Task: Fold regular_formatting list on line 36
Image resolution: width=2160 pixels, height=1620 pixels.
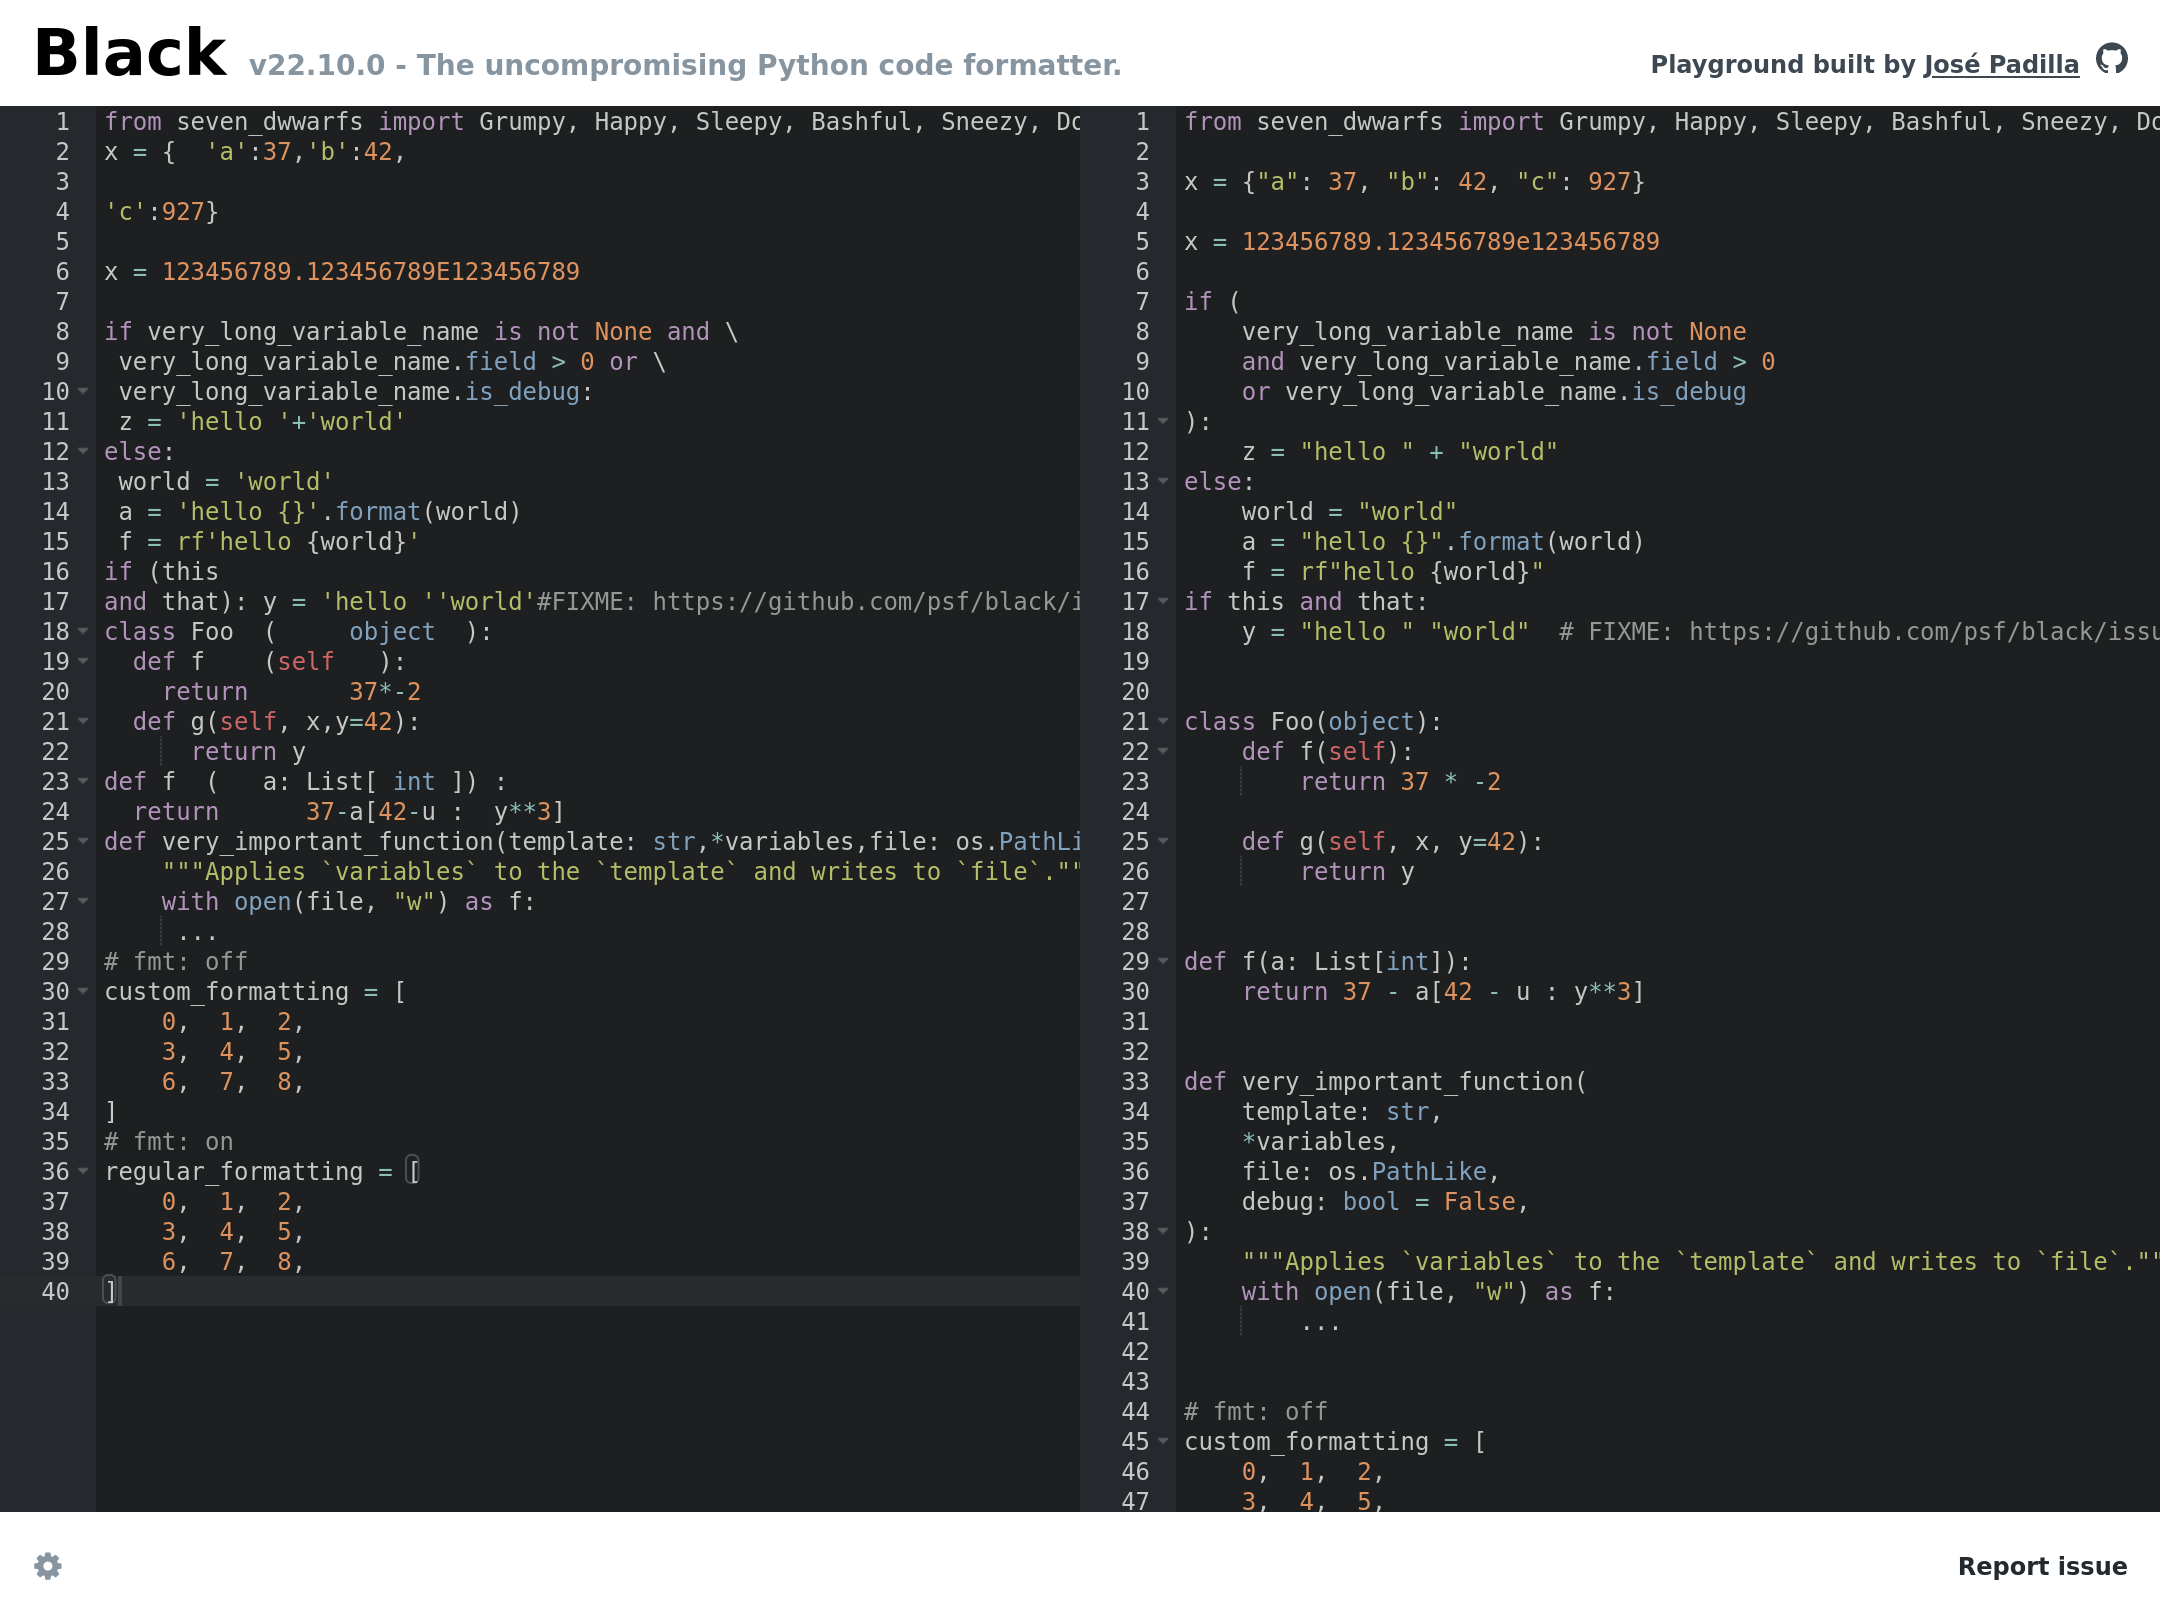Action: (x=83, y=1172)
